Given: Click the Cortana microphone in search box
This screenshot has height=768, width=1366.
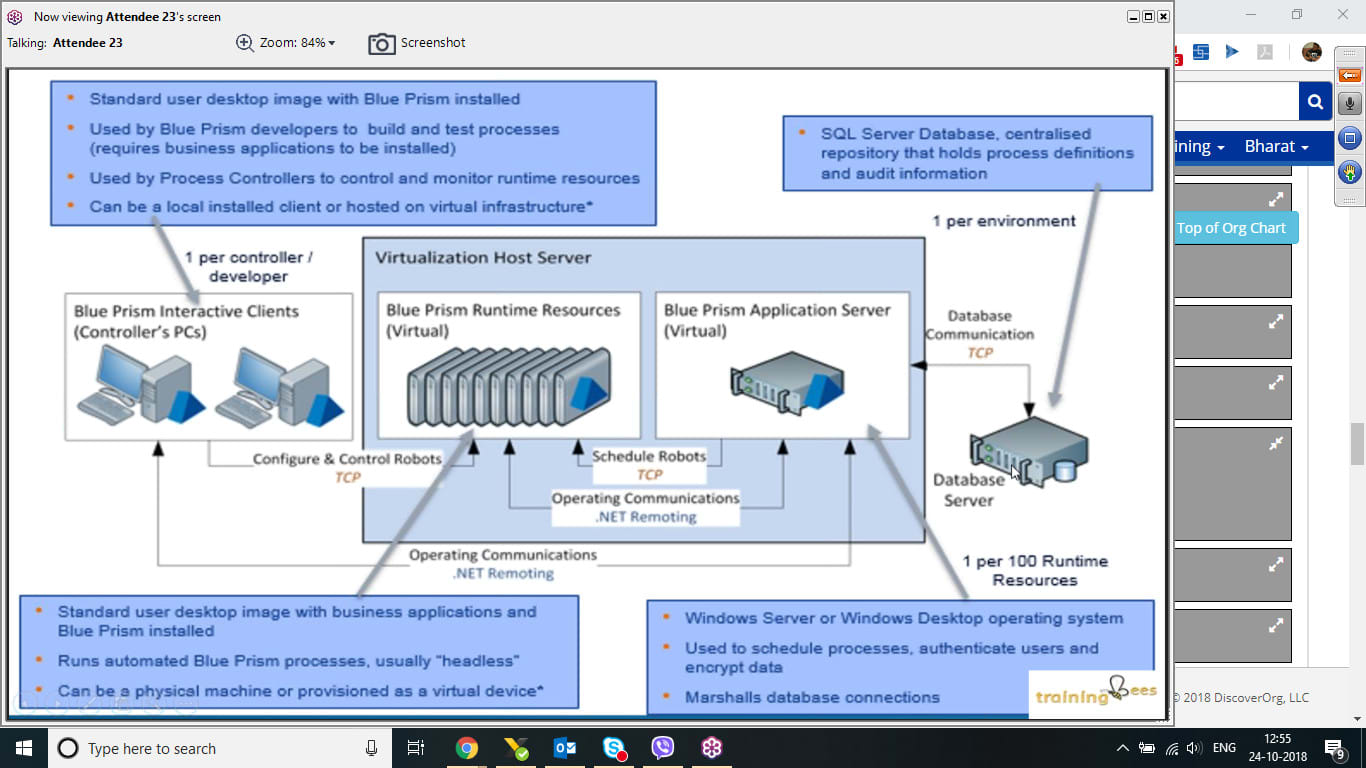Looking at the screenshot, I should coord(371,748).
